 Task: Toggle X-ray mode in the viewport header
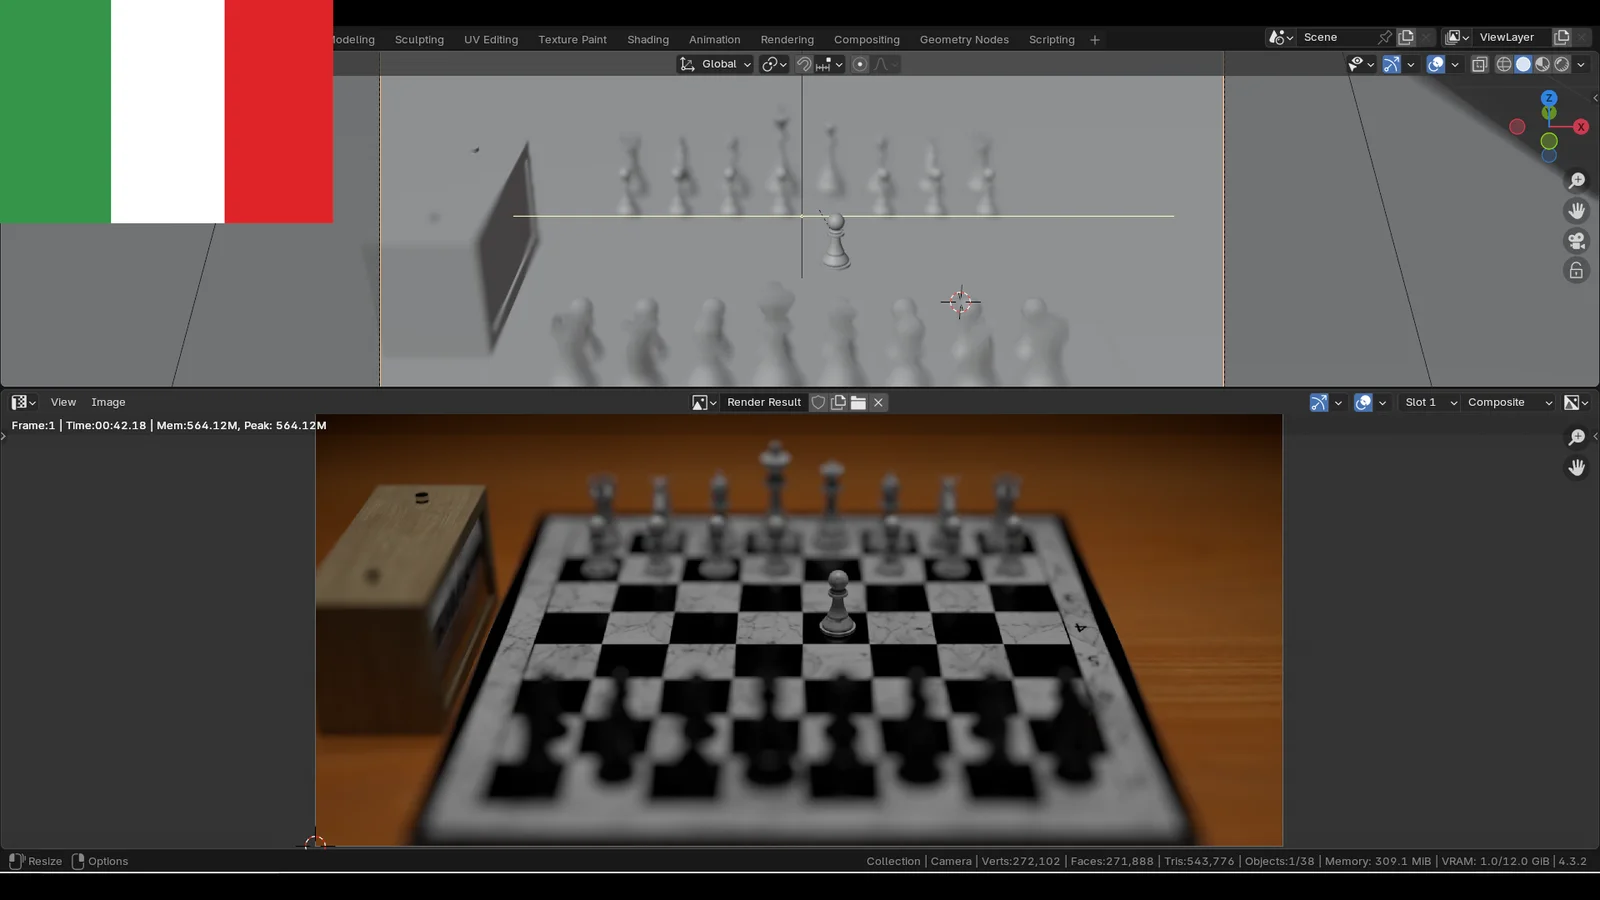pos(1480,64)
